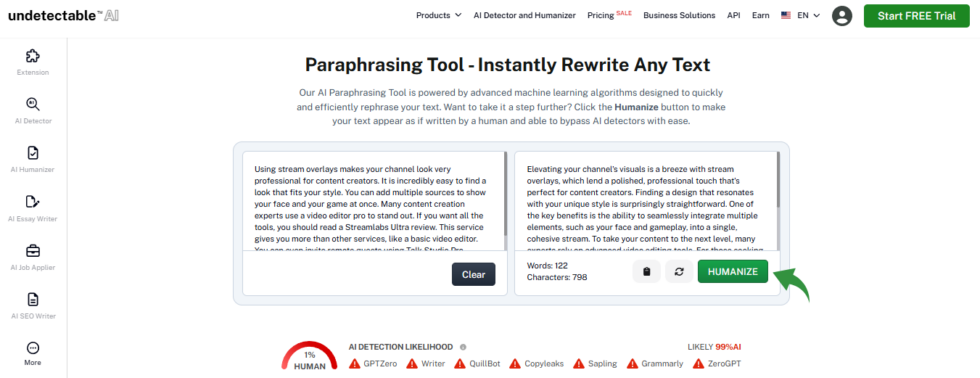The height and width of the screenshot is (378, 980).
Task: Open the AI Job Applier briefcase icon
Action: pos(33,251)
